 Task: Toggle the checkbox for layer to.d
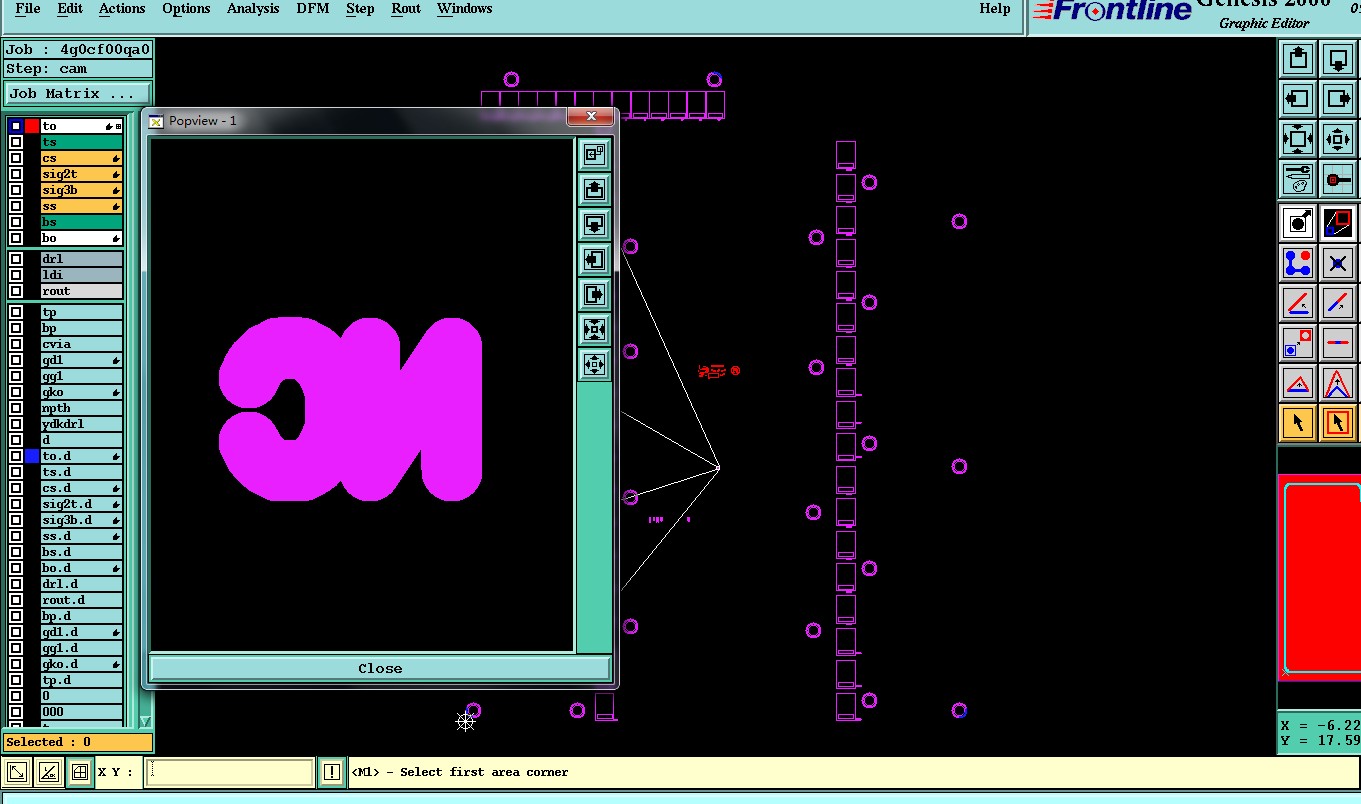point(16,456)
